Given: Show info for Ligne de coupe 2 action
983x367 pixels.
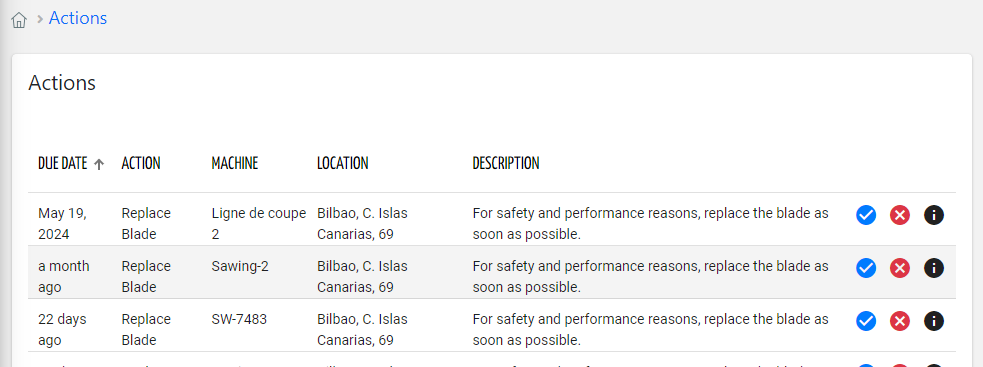Looking at the screenshot, I should 933,215.
